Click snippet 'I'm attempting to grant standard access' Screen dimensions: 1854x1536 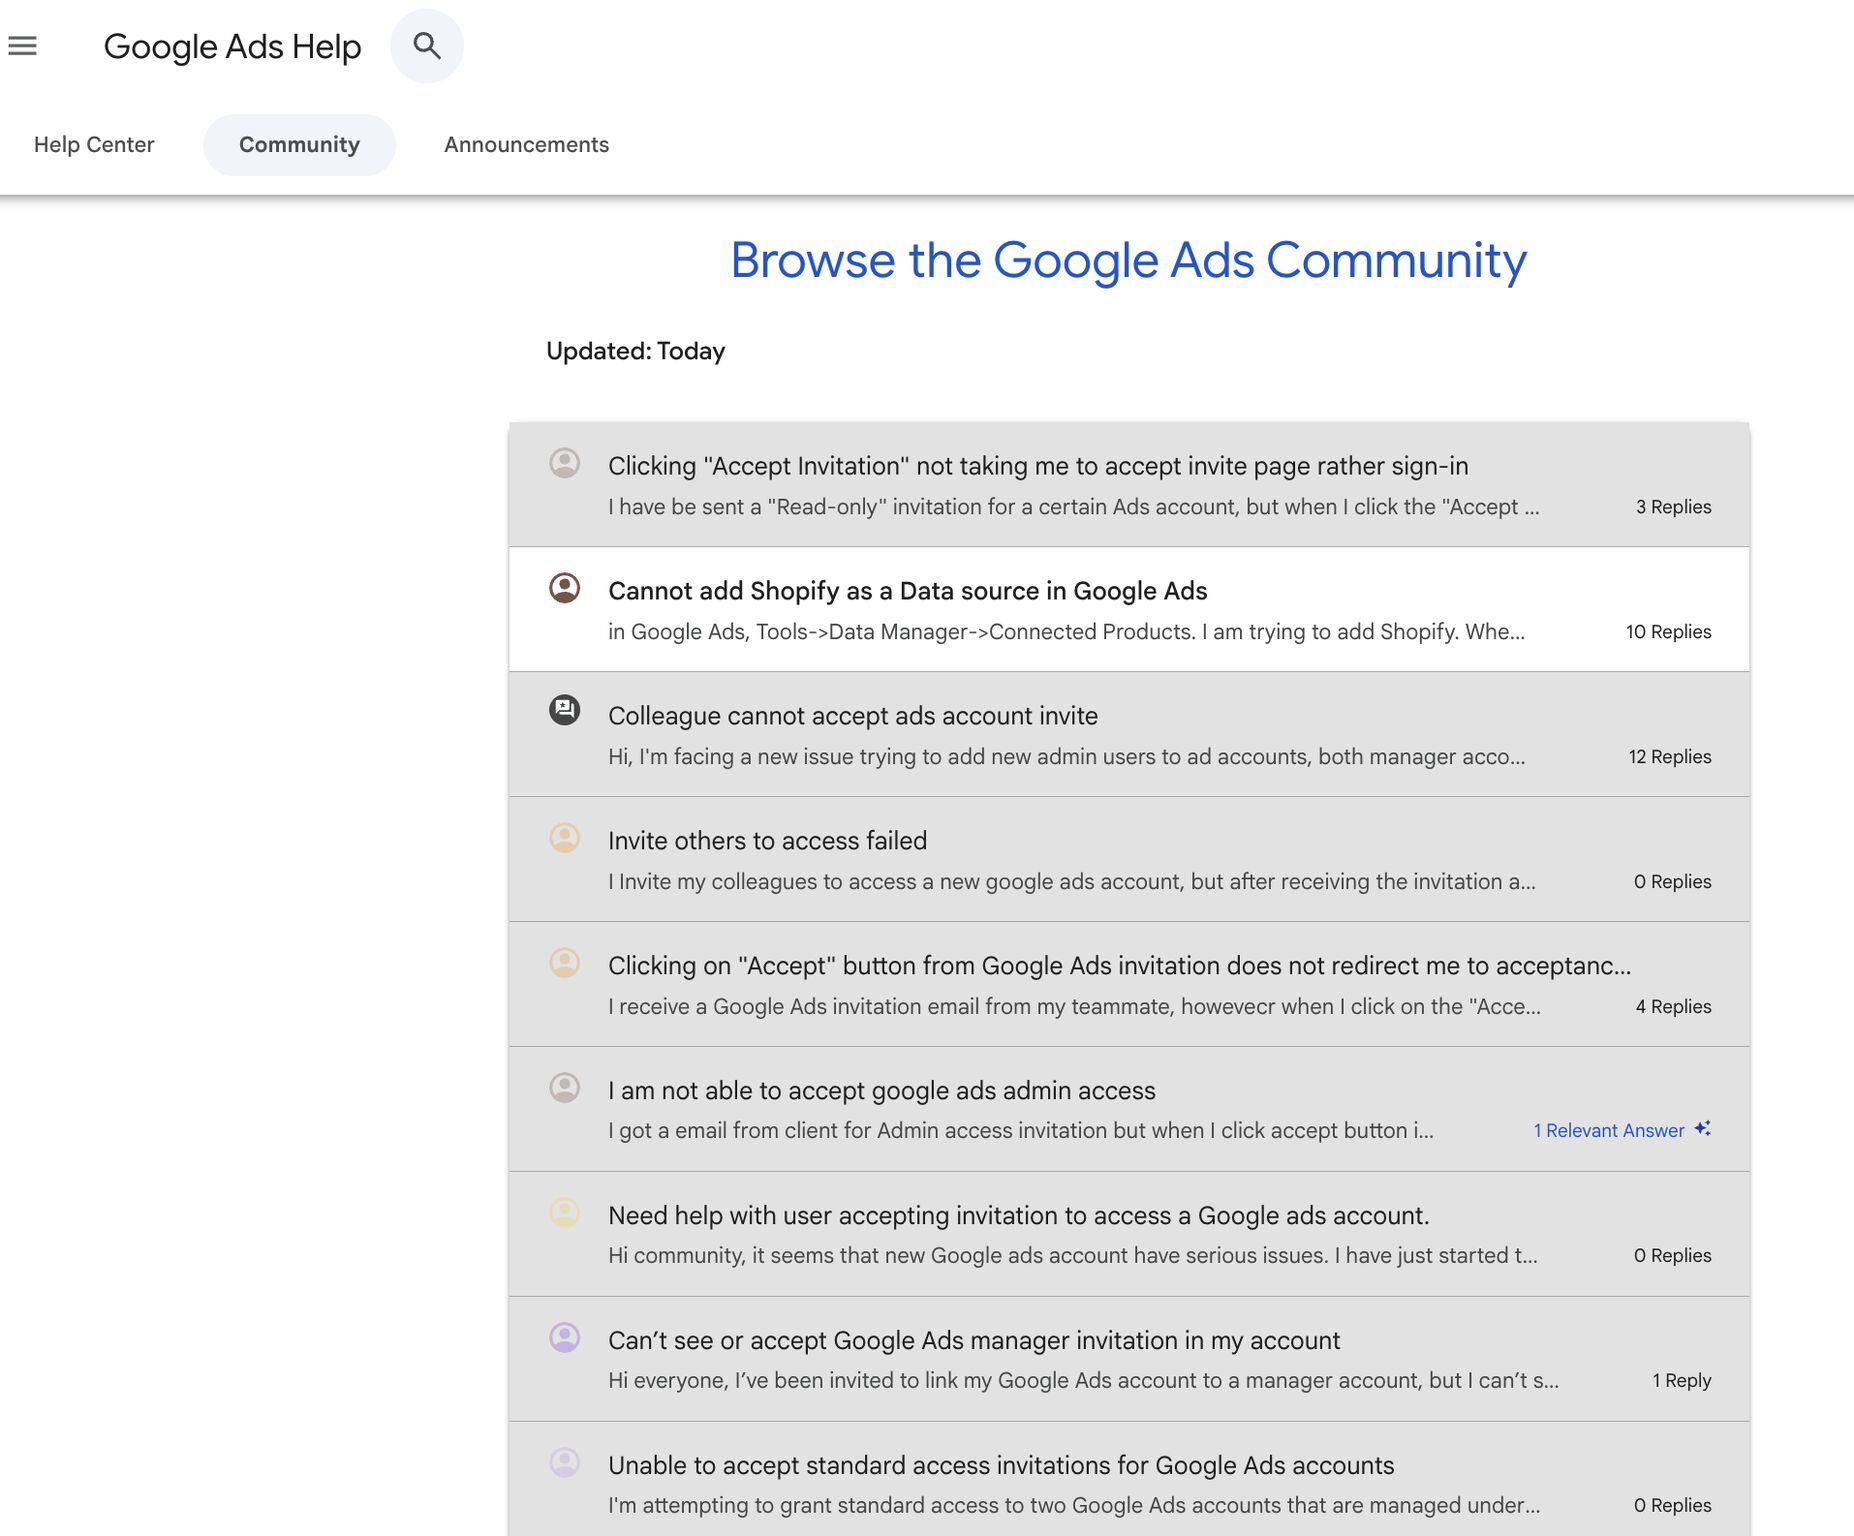[x=1074, y=1505]
